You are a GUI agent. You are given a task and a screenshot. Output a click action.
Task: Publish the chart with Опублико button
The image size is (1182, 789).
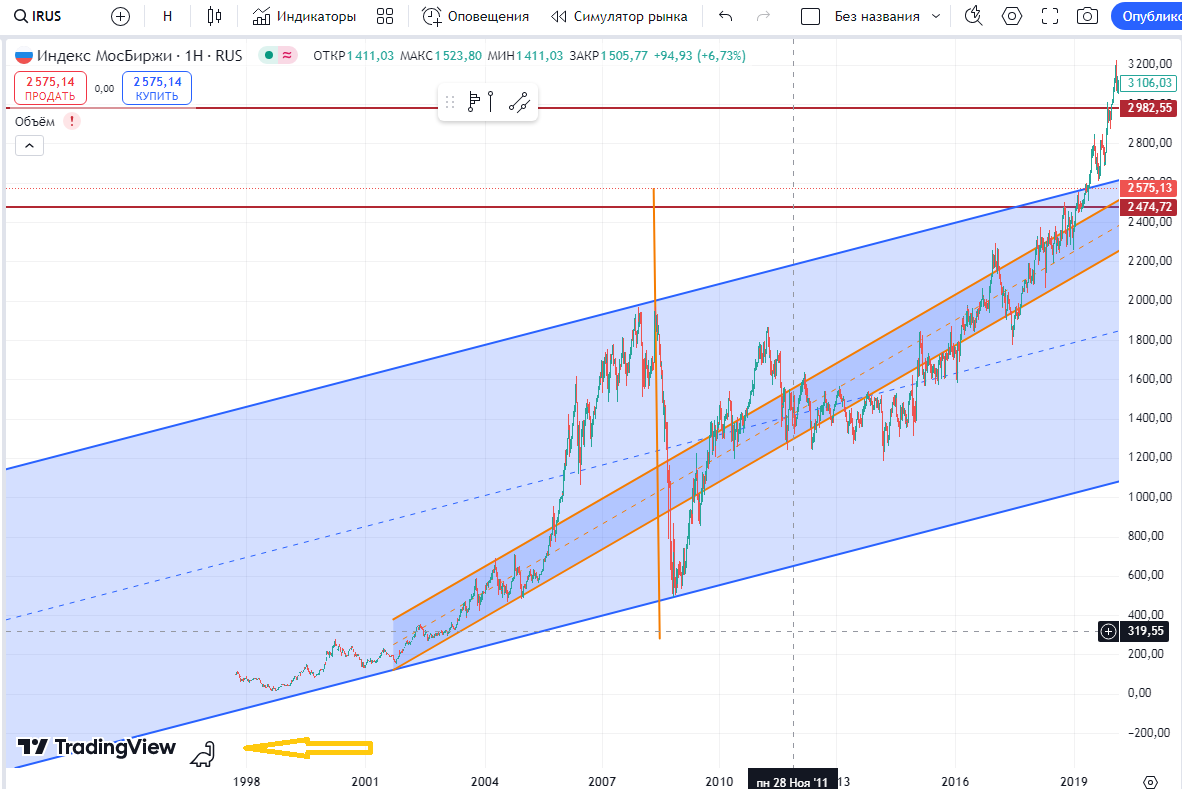[1147, 16]
